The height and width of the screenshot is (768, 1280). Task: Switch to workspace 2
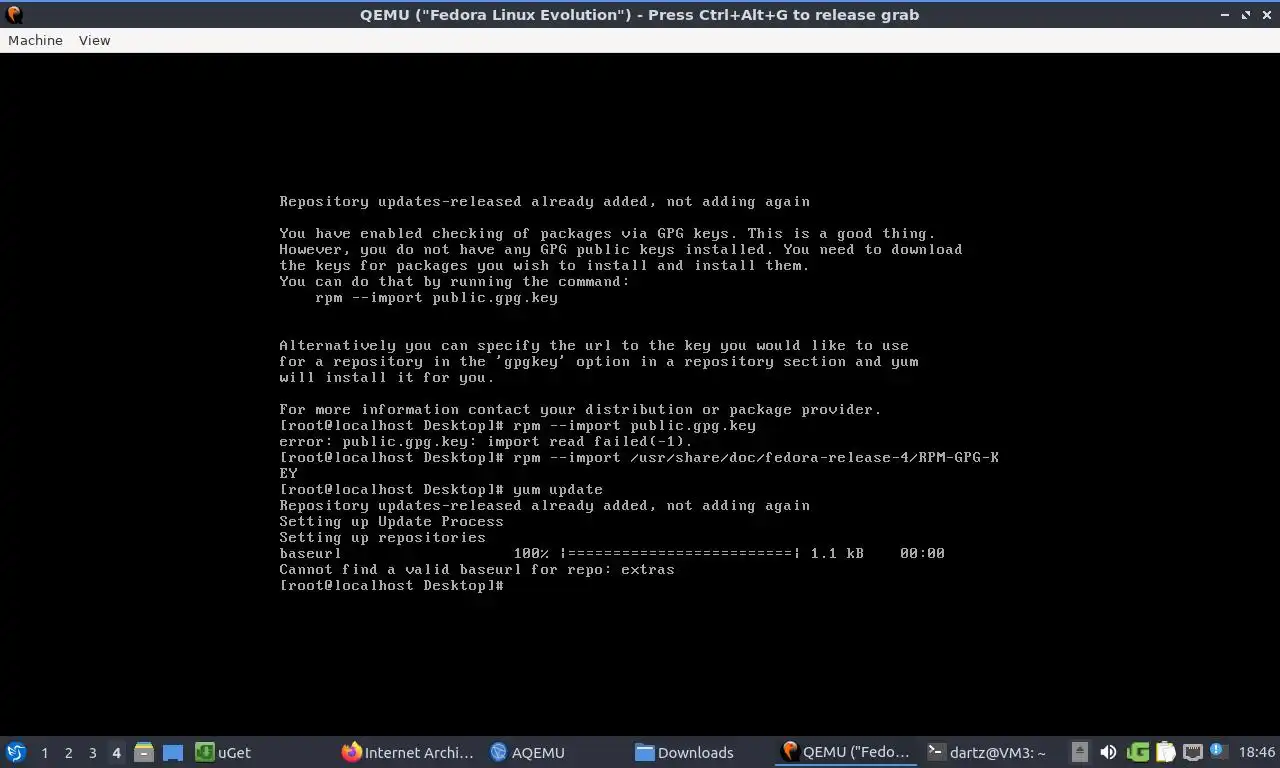68,753
